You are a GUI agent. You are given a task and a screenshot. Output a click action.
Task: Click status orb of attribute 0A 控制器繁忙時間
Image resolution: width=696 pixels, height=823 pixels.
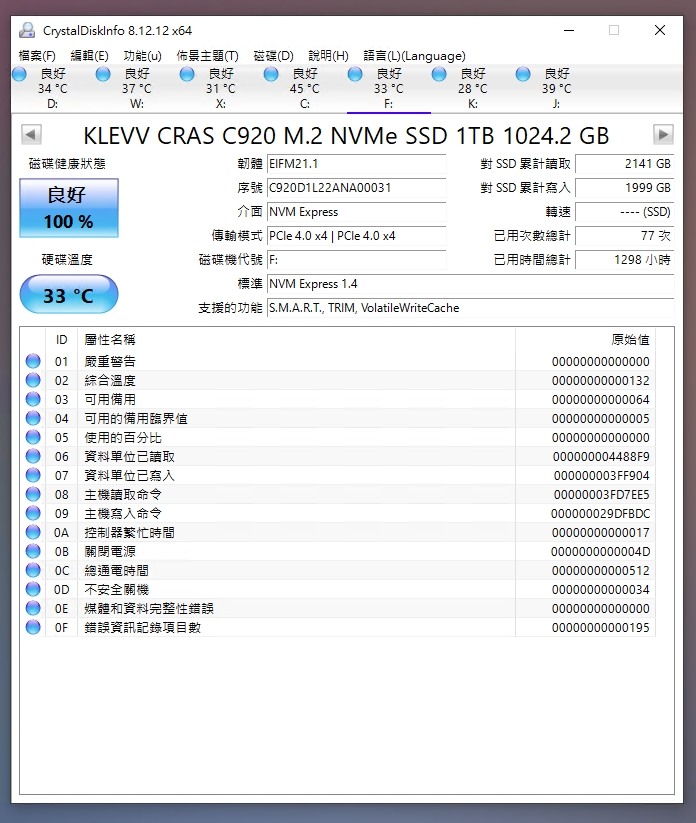[x=33, y=532]
